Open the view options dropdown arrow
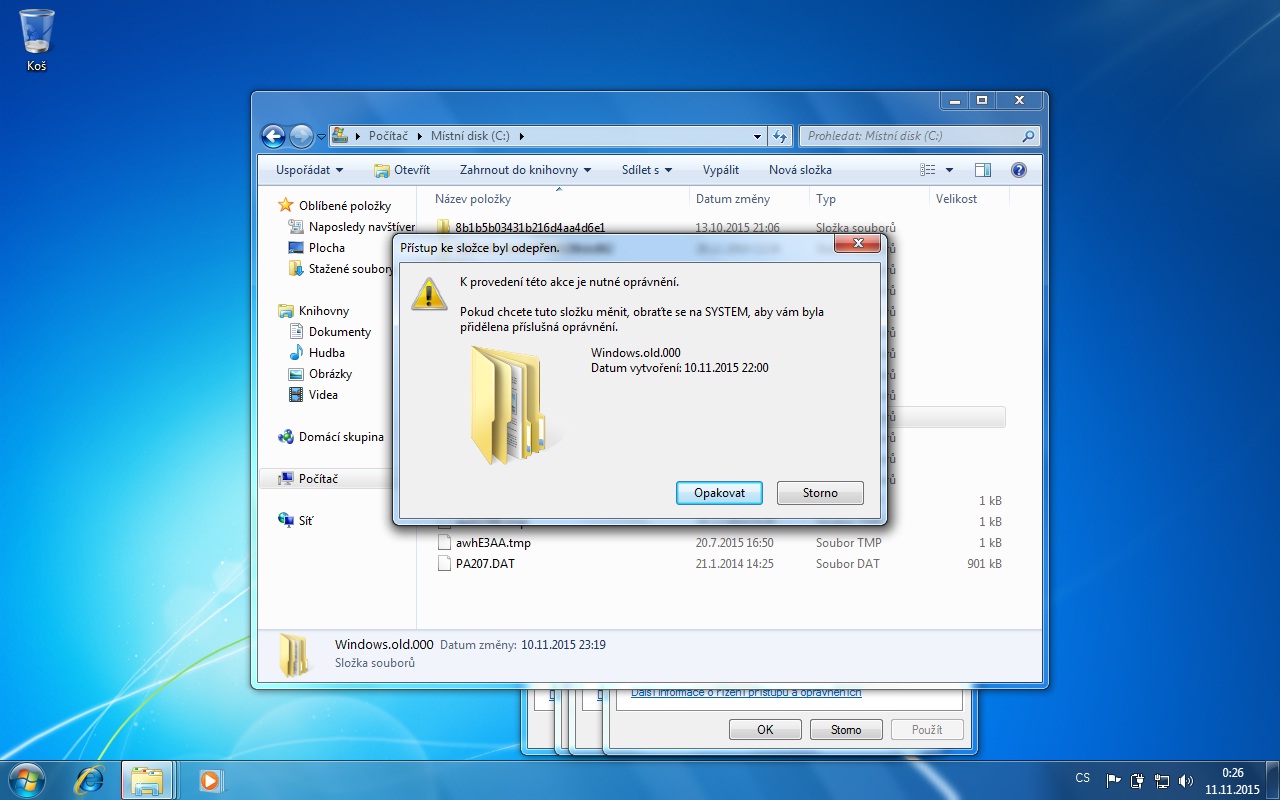The height and width of the screenshot is (800, 1280). point(949,170)
